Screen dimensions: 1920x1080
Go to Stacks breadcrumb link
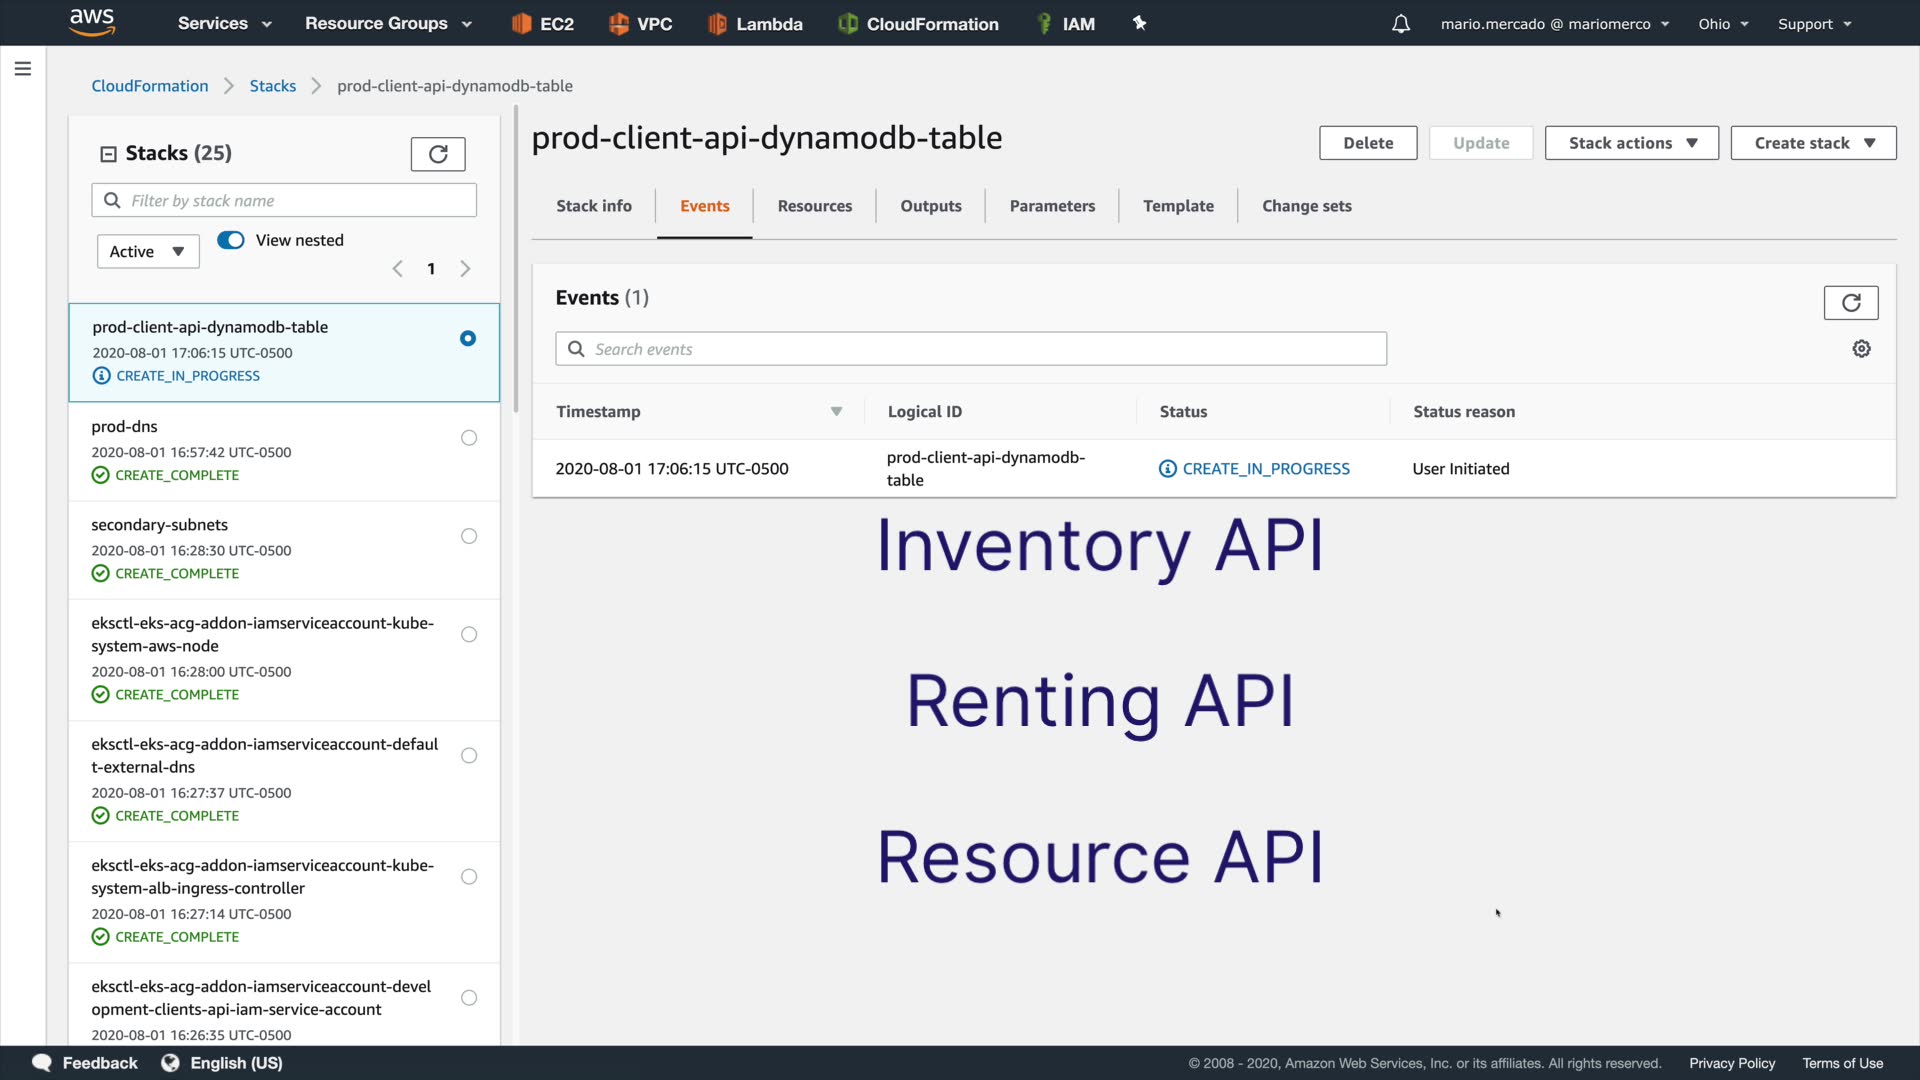(272, 86)
